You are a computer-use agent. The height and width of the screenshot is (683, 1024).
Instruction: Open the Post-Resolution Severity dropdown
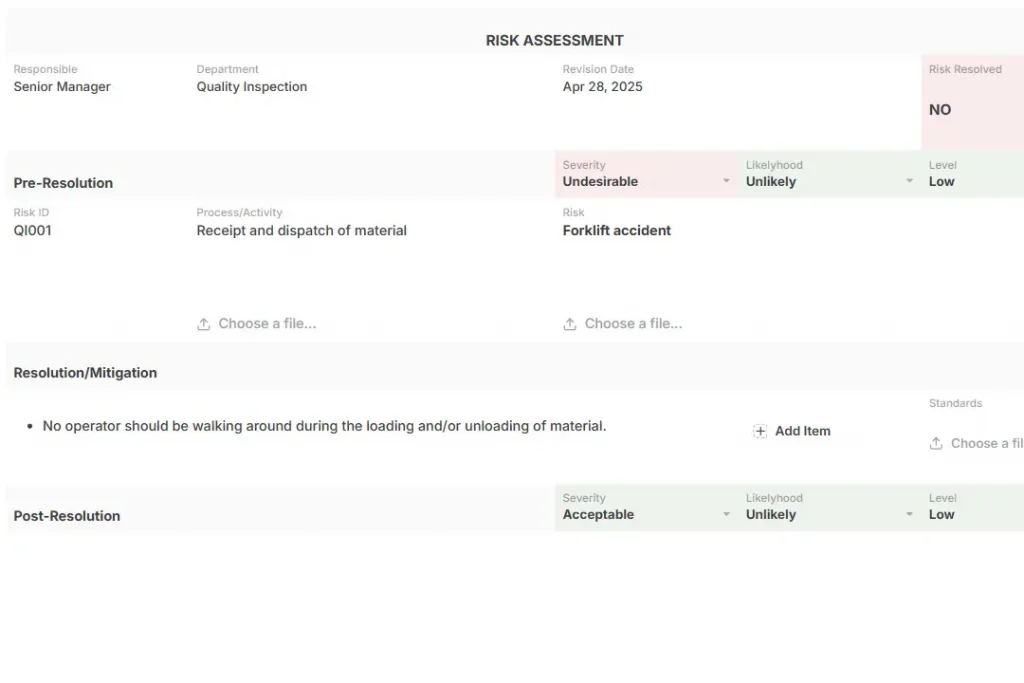[x=640, y=514]
